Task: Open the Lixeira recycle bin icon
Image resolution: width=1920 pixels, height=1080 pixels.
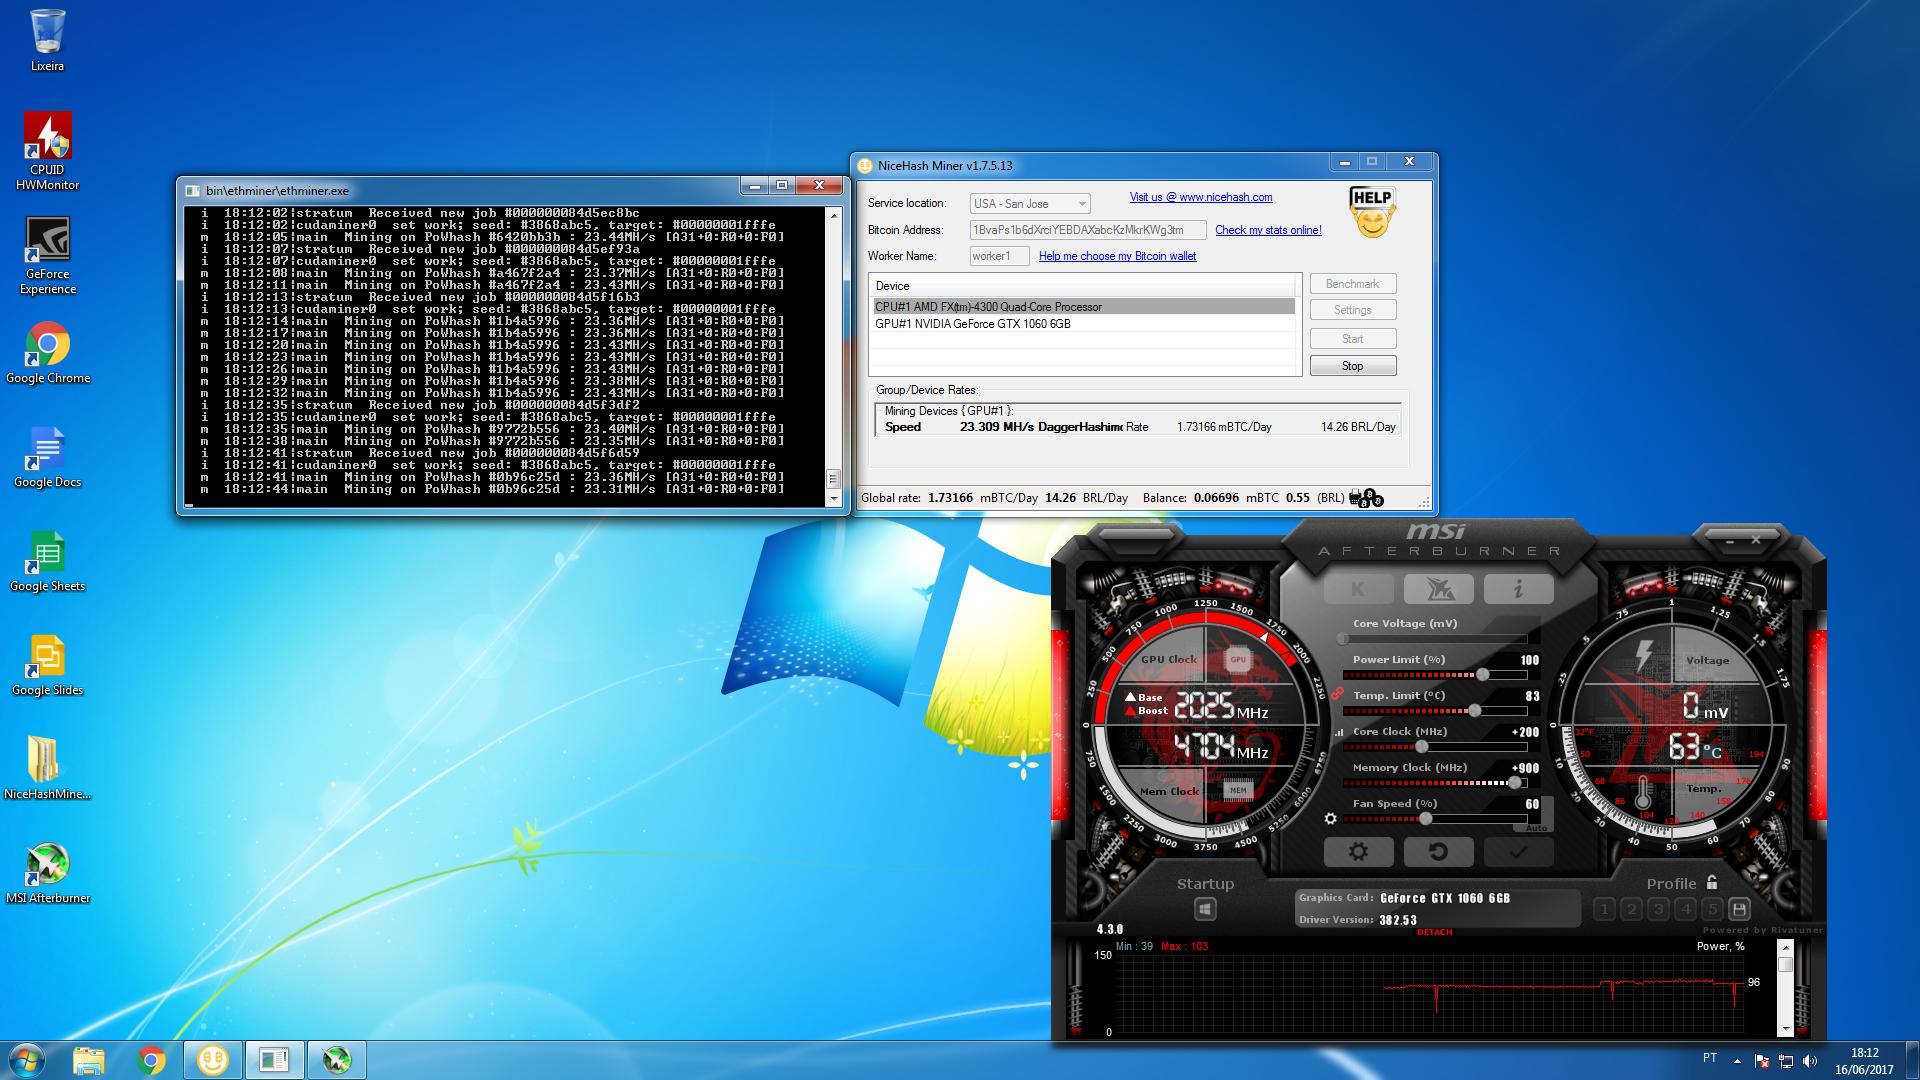Action: pos(47,41)
